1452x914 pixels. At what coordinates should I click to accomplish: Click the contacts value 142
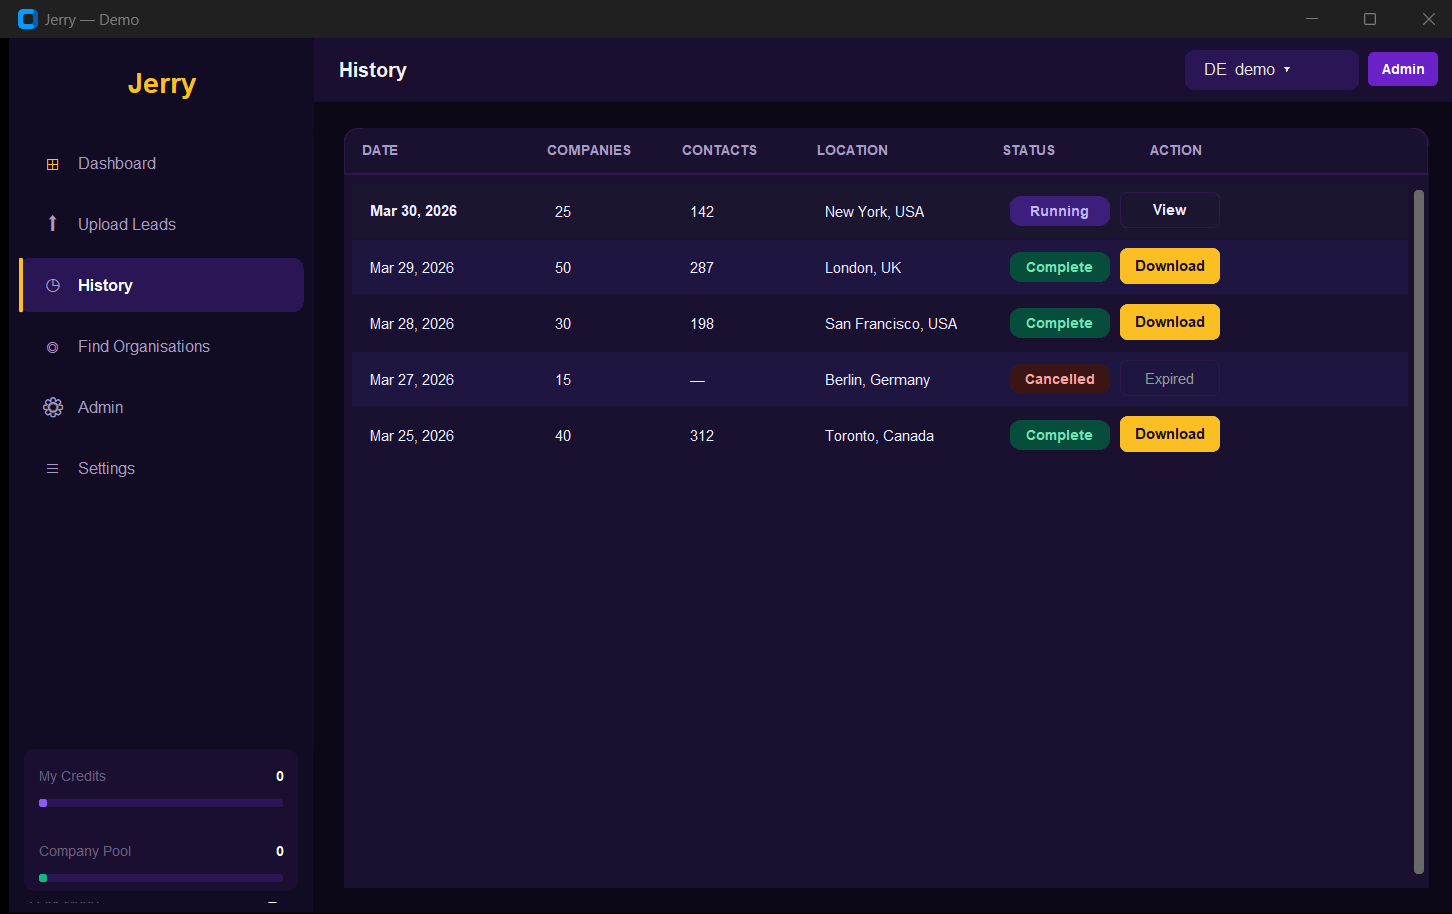click(702, 212)
